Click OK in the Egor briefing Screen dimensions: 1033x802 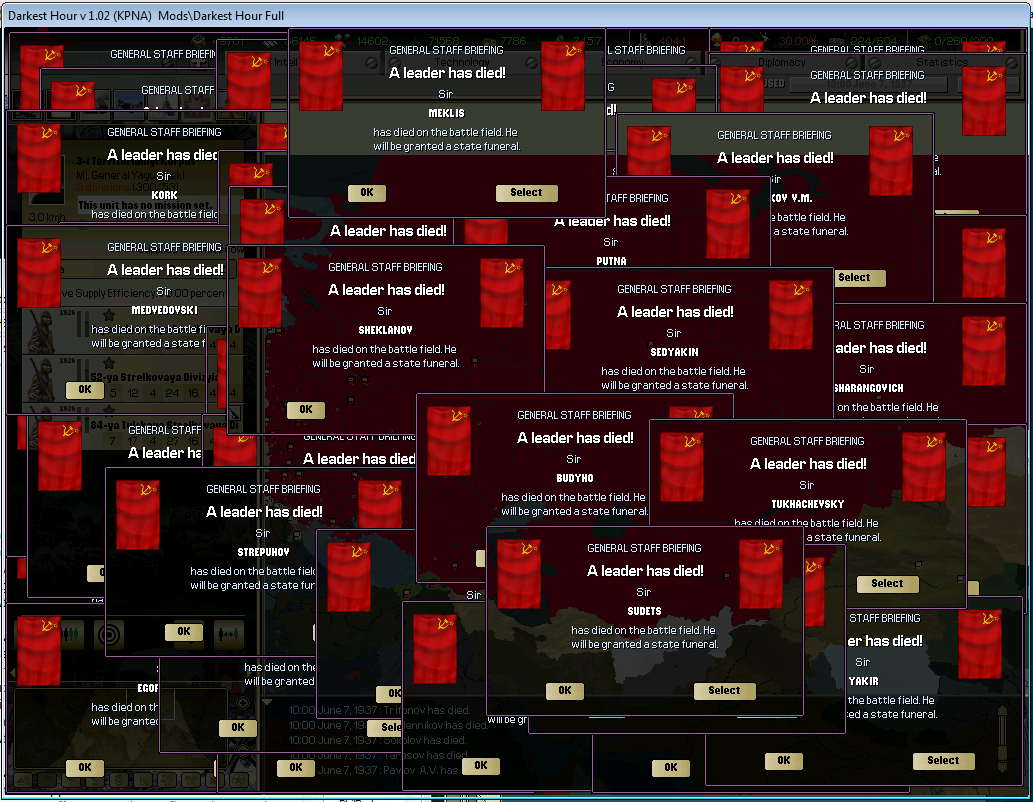(x=85, y=767)
